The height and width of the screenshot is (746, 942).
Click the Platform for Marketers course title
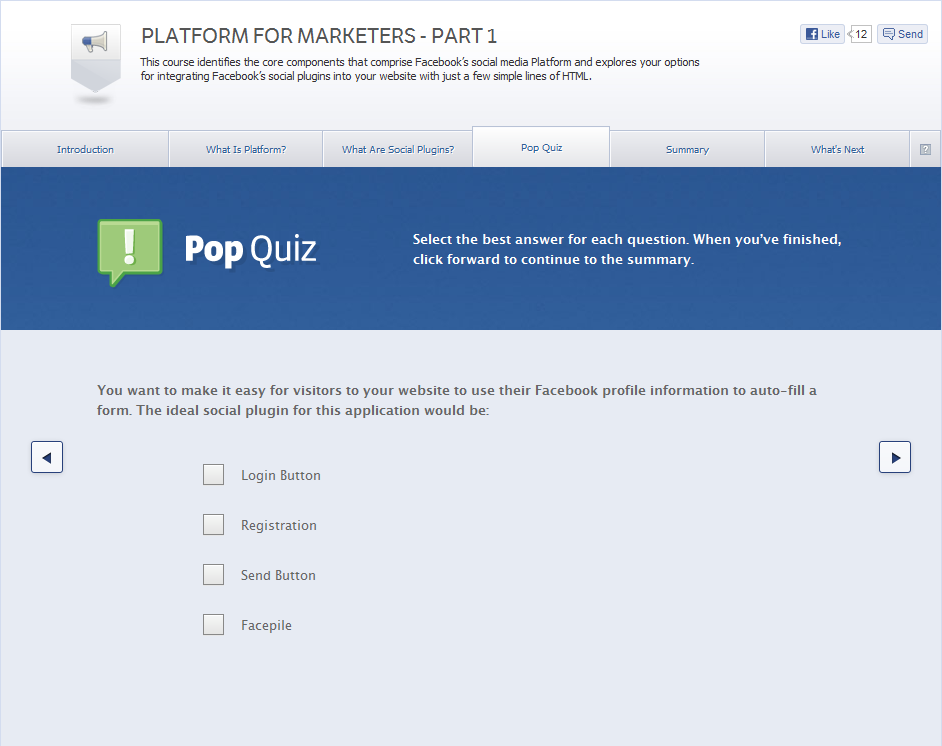319,36
